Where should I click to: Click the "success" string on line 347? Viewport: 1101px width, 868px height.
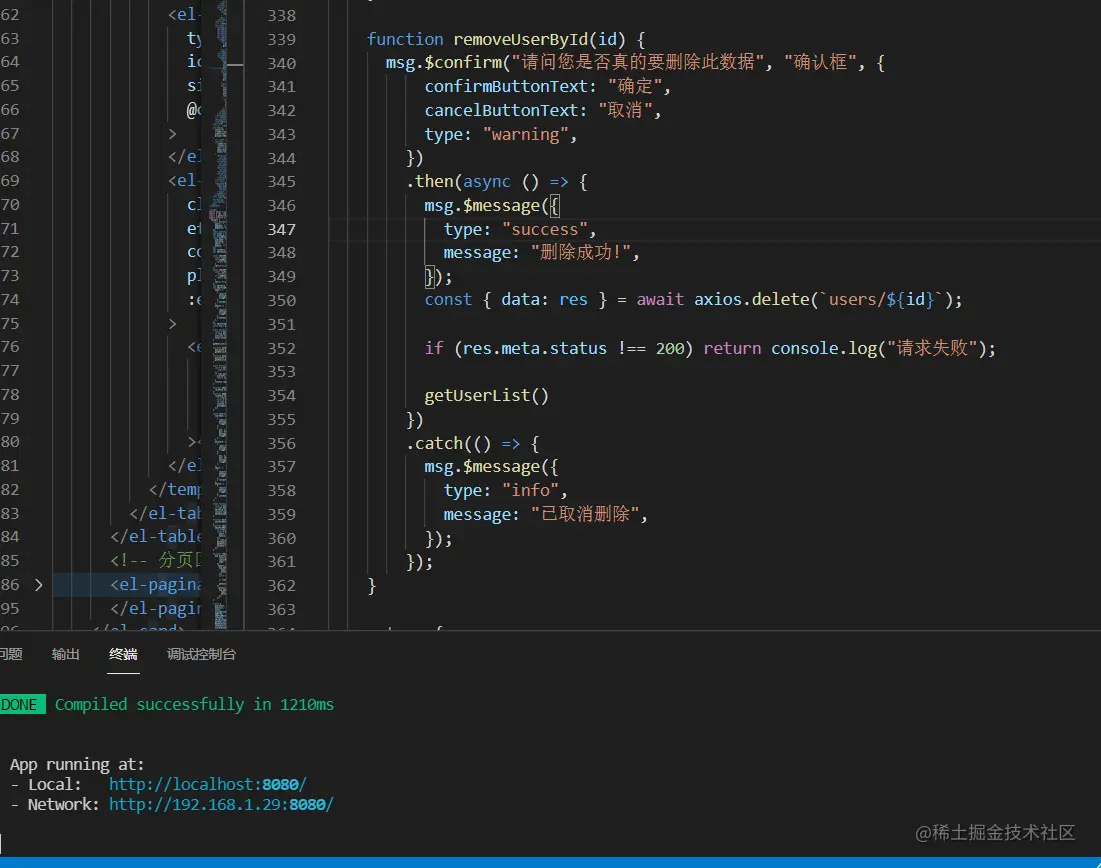point(544,229)
